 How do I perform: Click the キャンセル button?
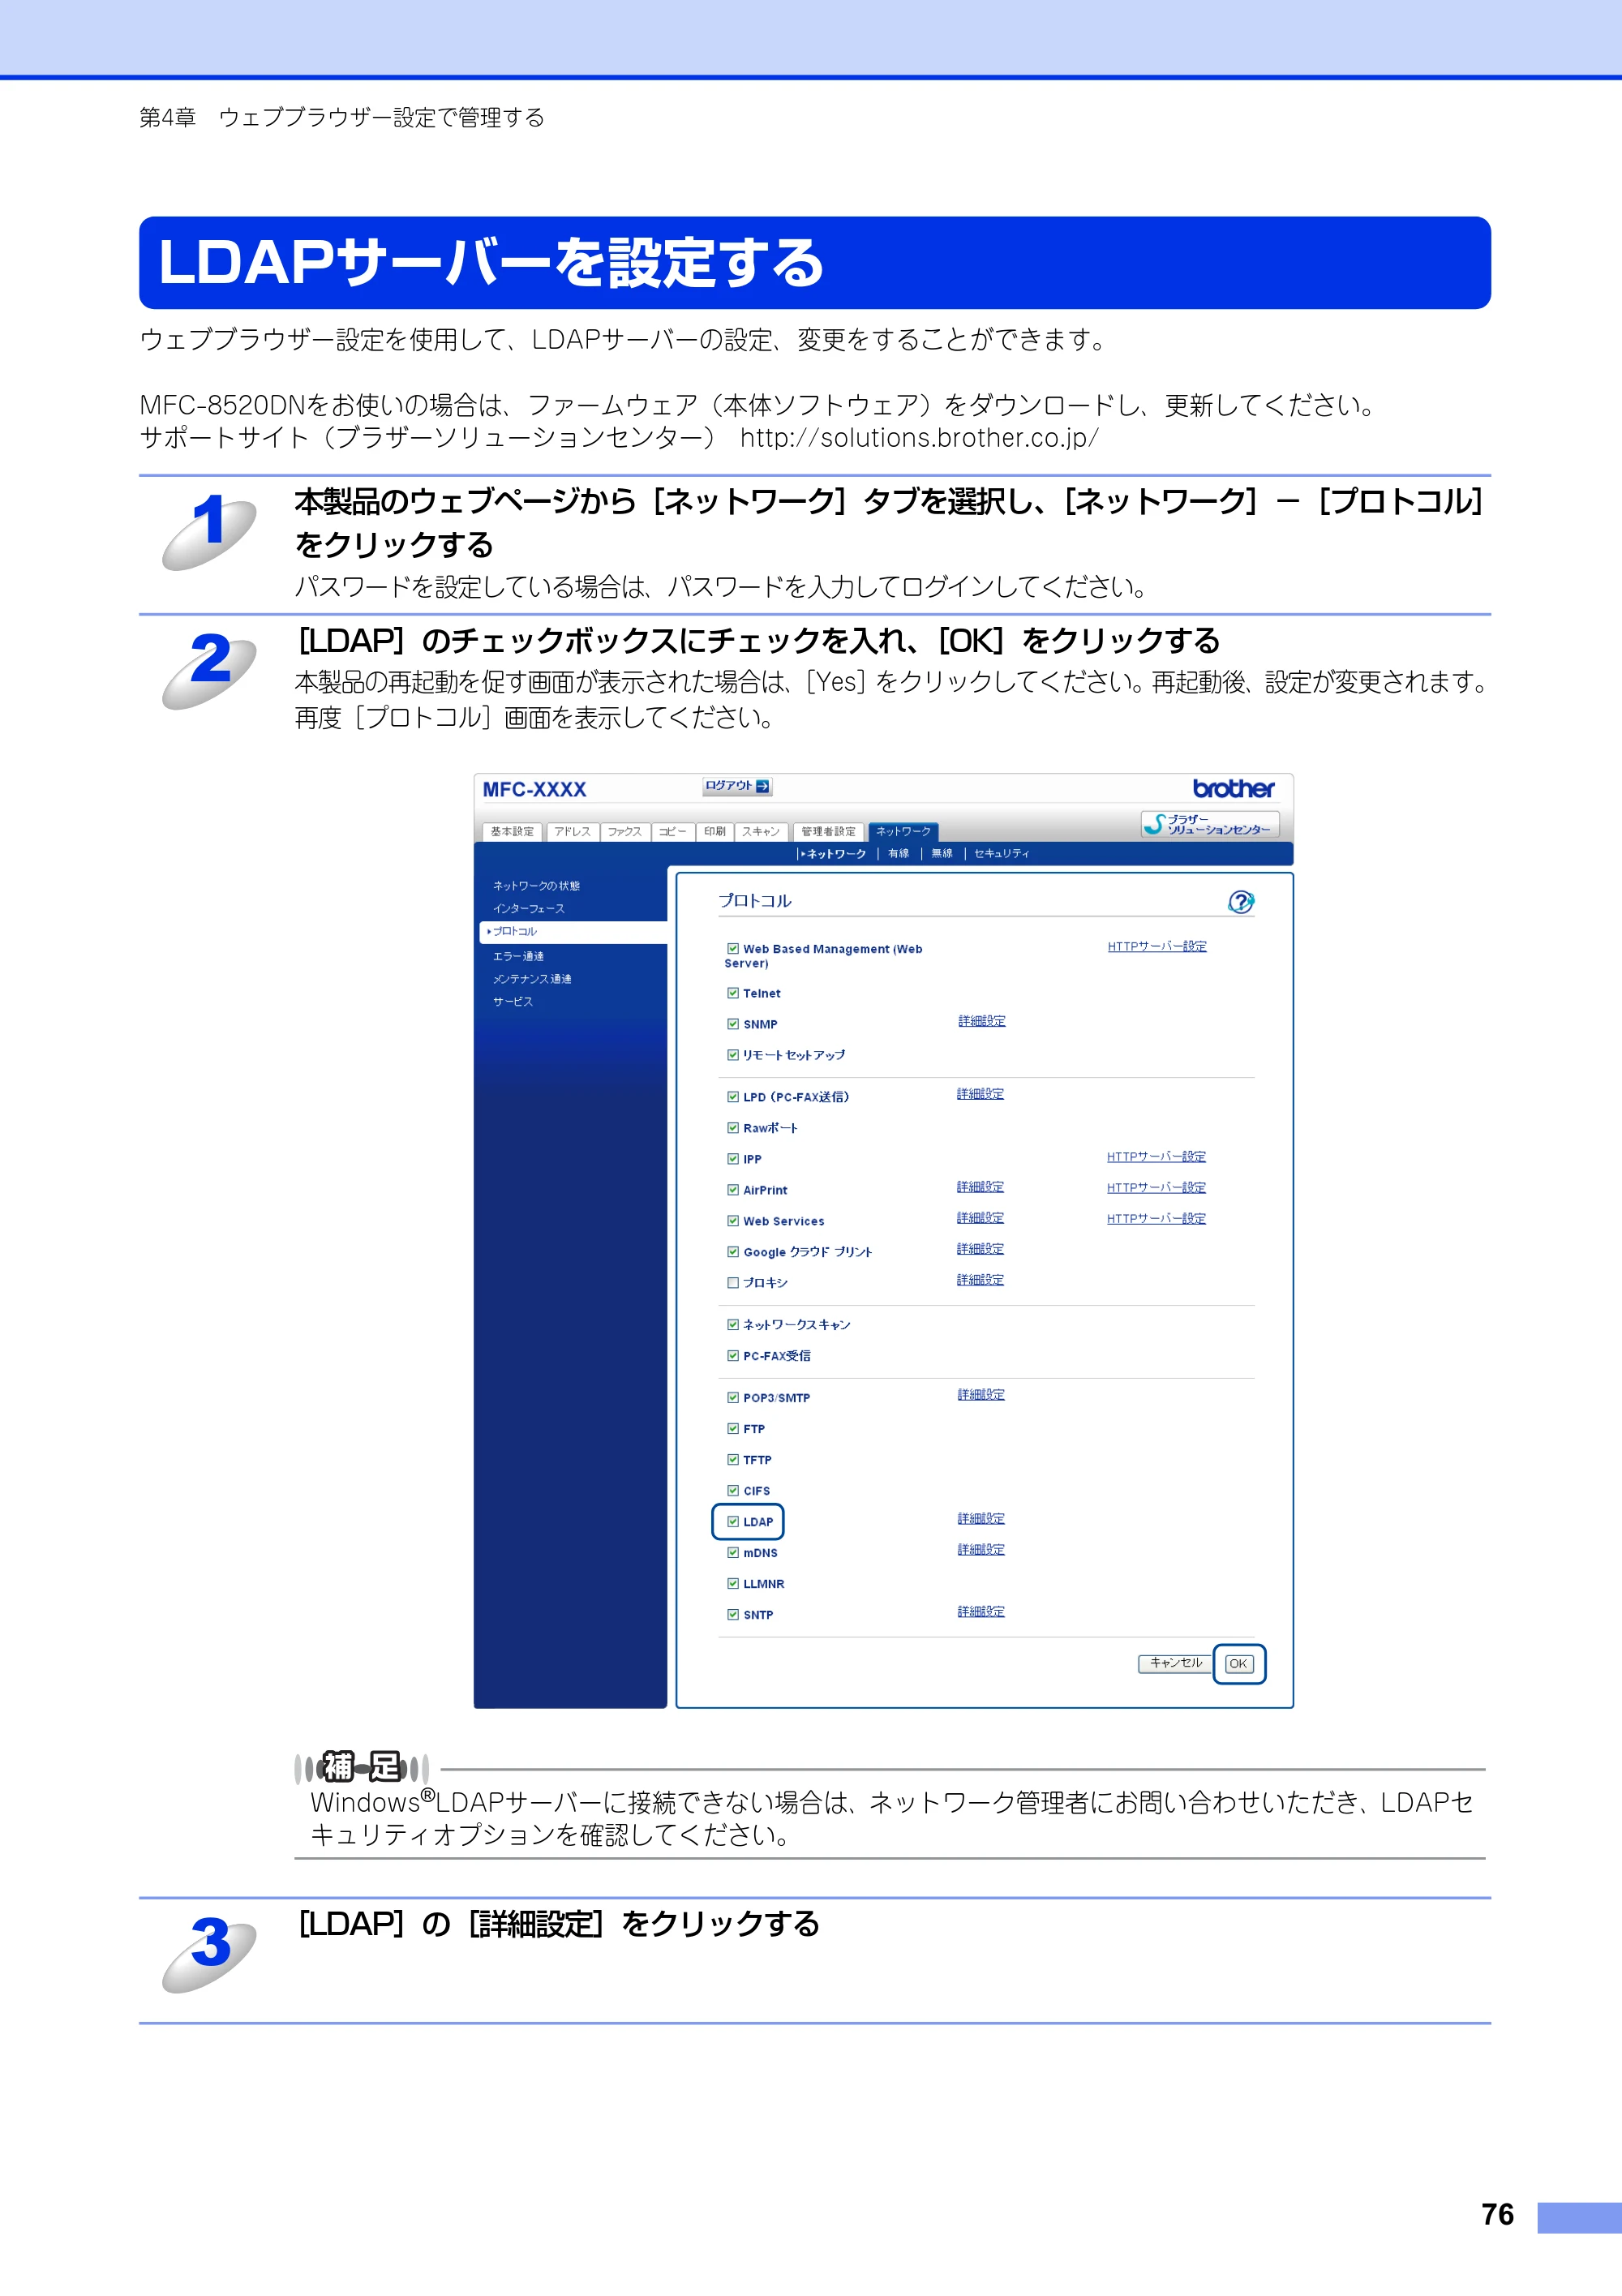pyautogui.click(x=1176, y=1663)
